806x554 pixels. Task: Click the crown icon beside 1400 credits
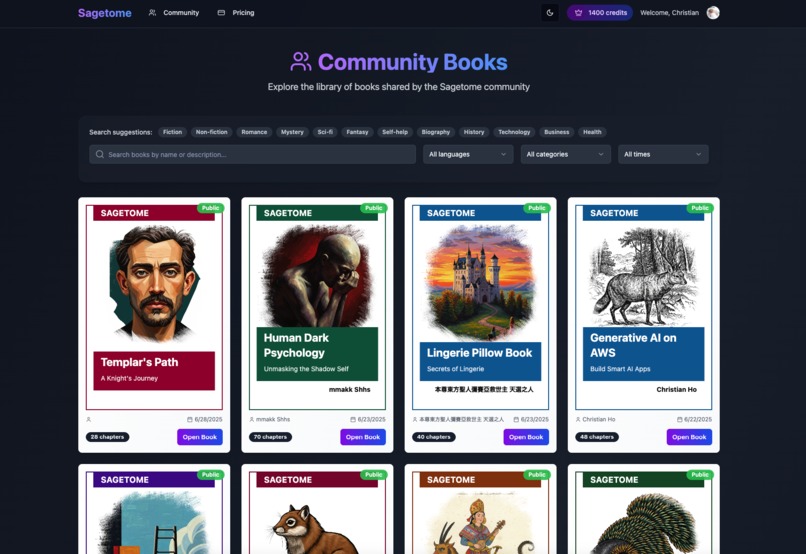tap(578, 13)
